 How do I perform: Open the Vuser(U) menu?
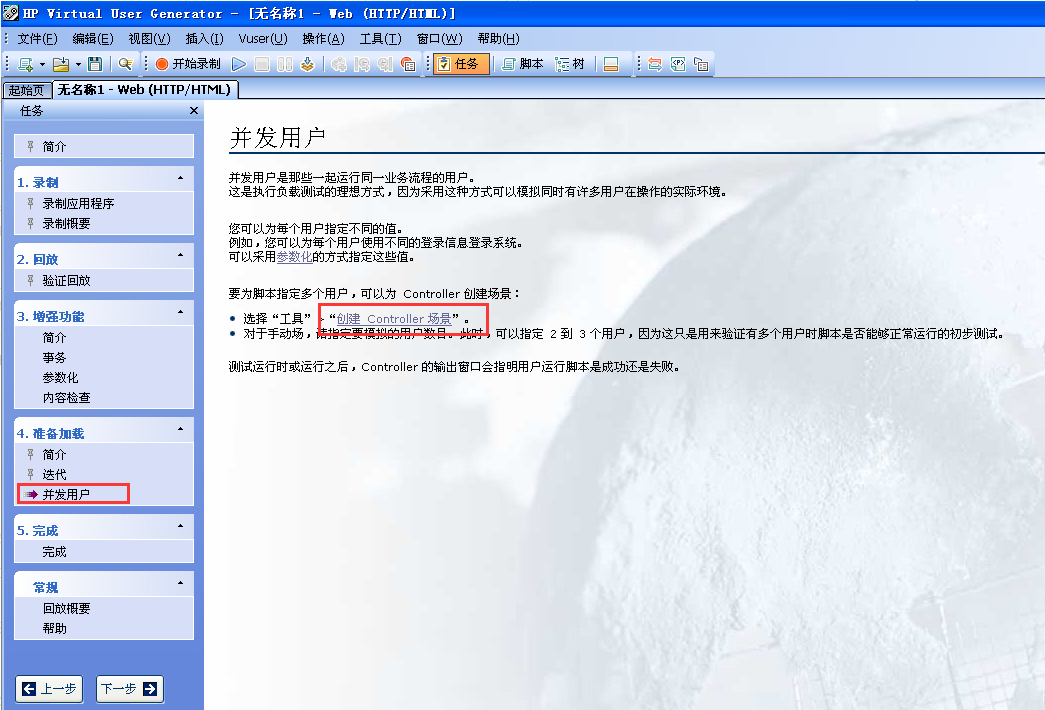tap(263, 39)
